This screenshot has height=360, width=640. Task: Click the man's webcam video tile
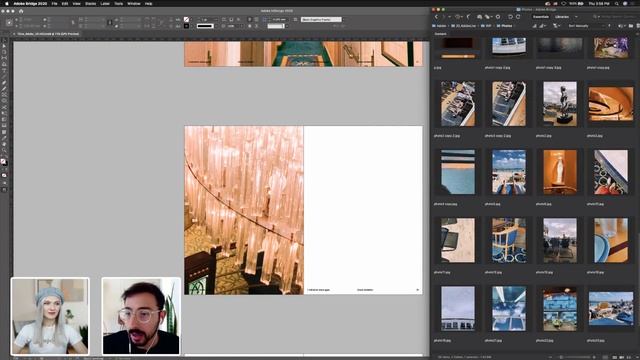[x=141, y=316]
